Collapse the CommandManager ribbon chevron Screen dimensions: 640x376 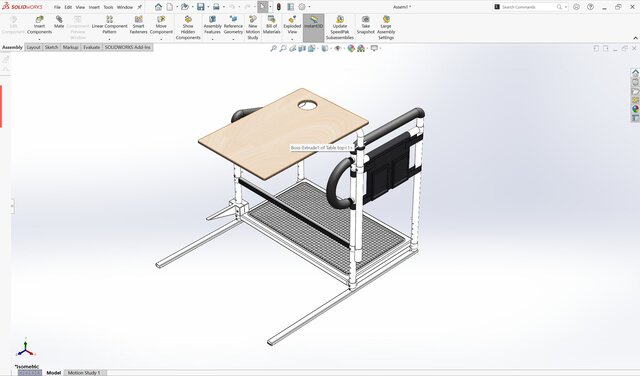(x=635, y=38)
